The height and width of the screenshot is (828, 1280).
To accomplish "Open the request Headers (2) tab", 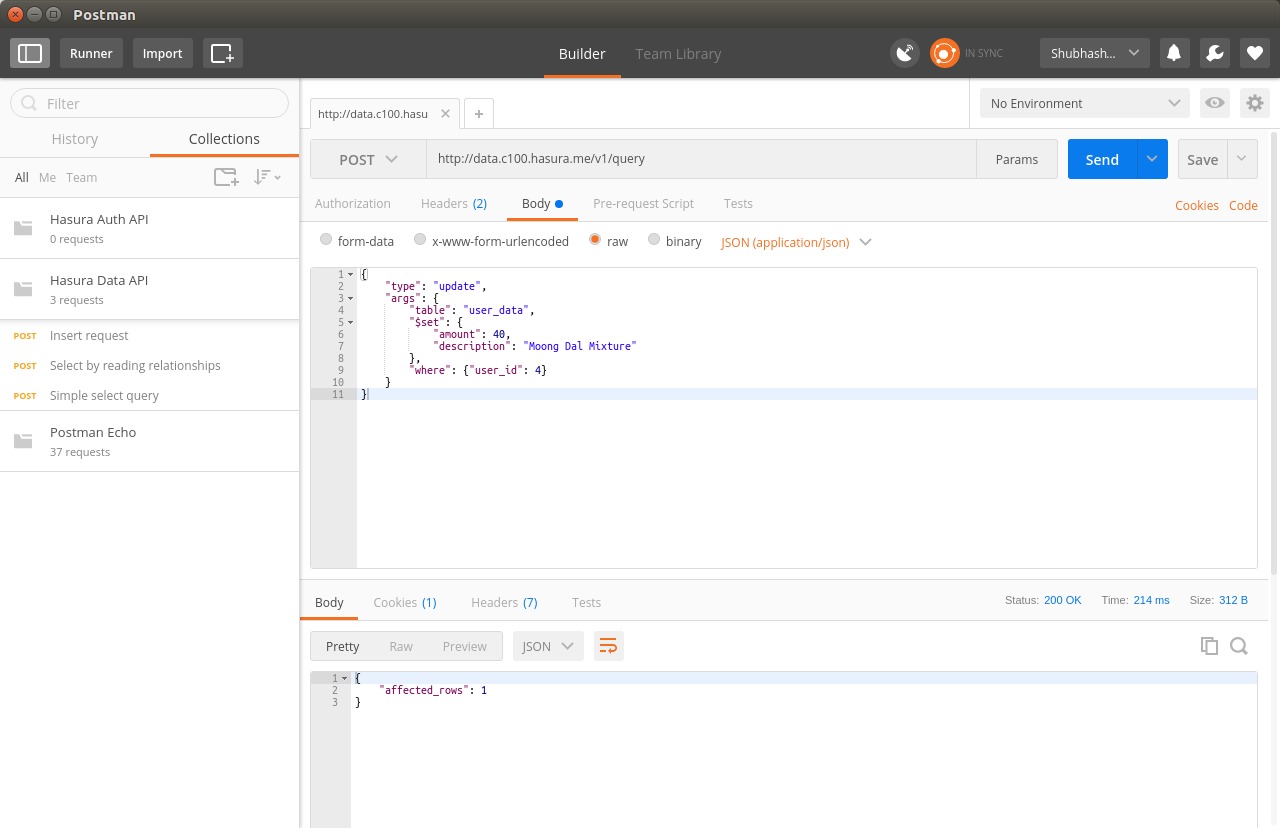I will coord(454,203).
